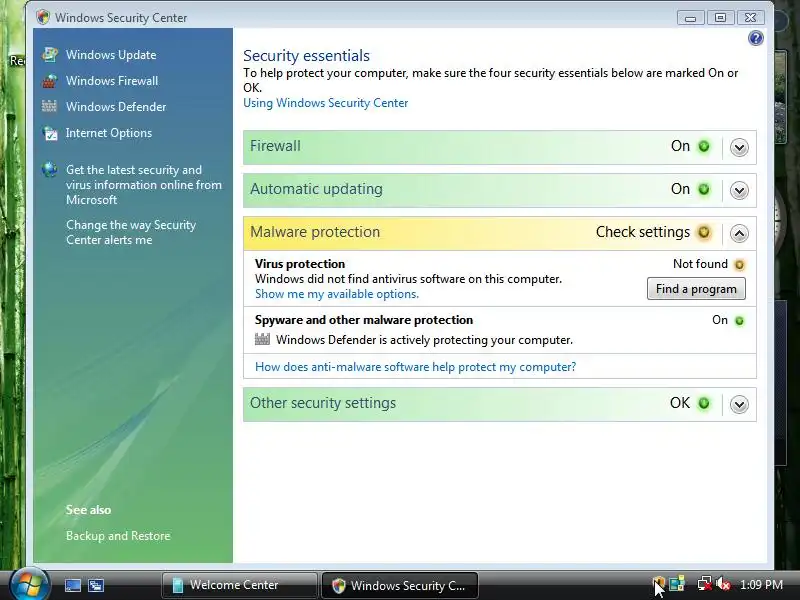Expand the Automatic updating section chevron
This screenshot has width=800, height=600.
(x=739, y=190)
